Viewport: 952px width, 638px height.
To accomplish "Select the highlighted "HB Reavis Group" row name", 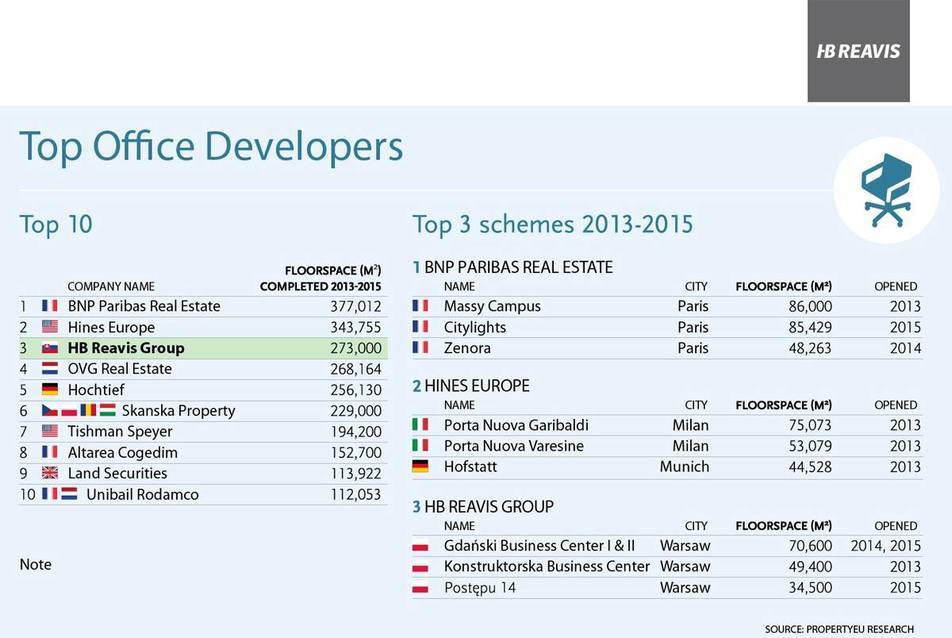I will tap(126, 348).
